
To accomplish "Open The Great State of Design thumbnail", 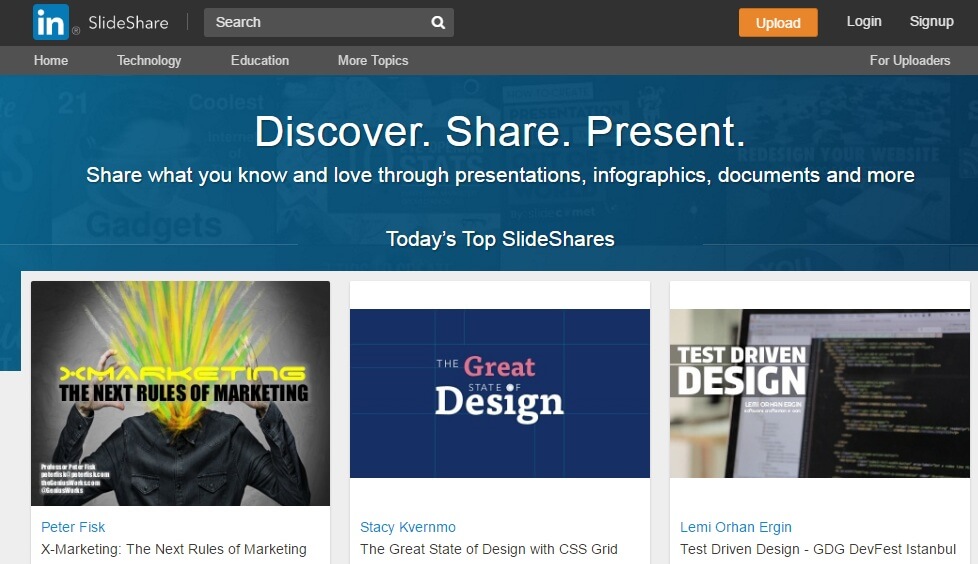I will (500, 393).
